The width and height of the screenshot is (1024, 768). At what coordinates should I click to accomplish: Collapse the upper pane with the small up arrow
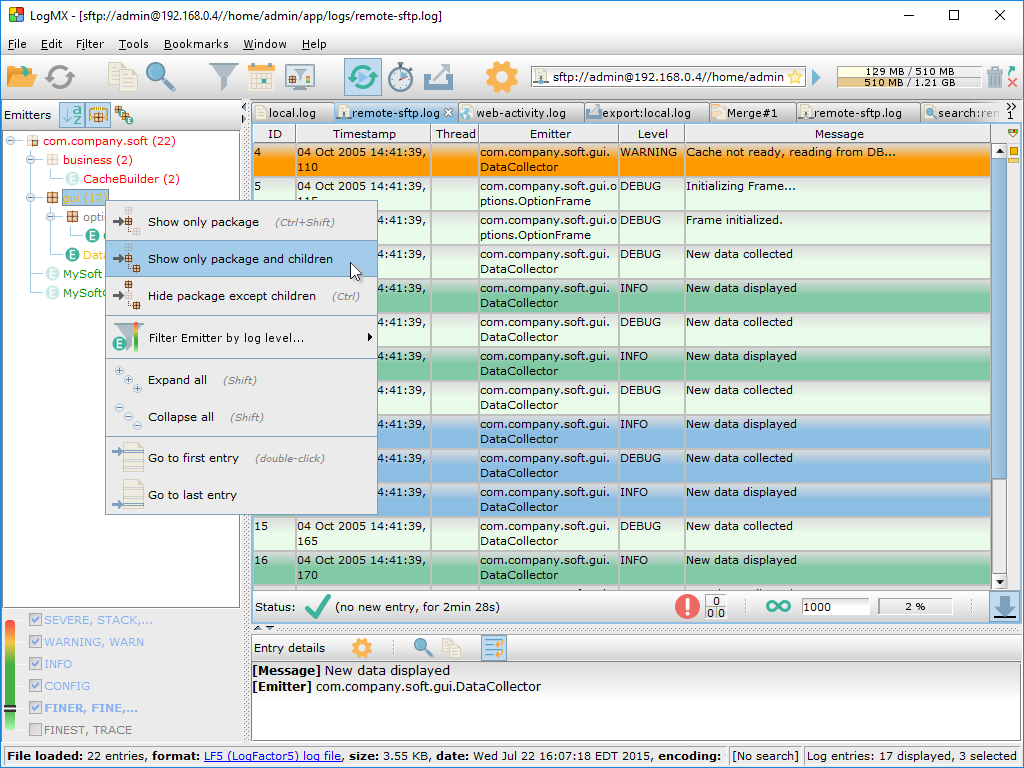[x=258, y=628]
